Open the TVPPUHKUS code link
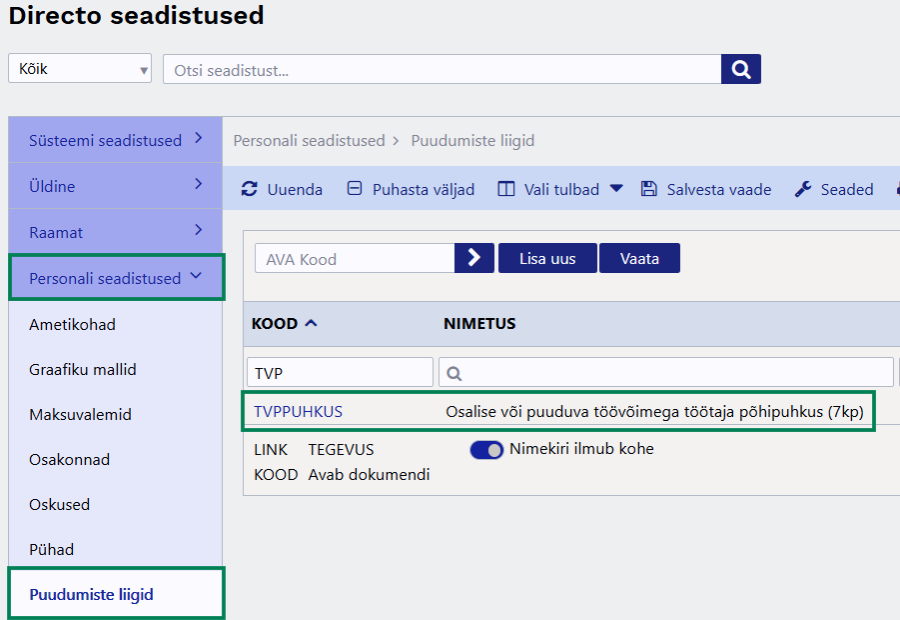 click(x=298, y=411)
